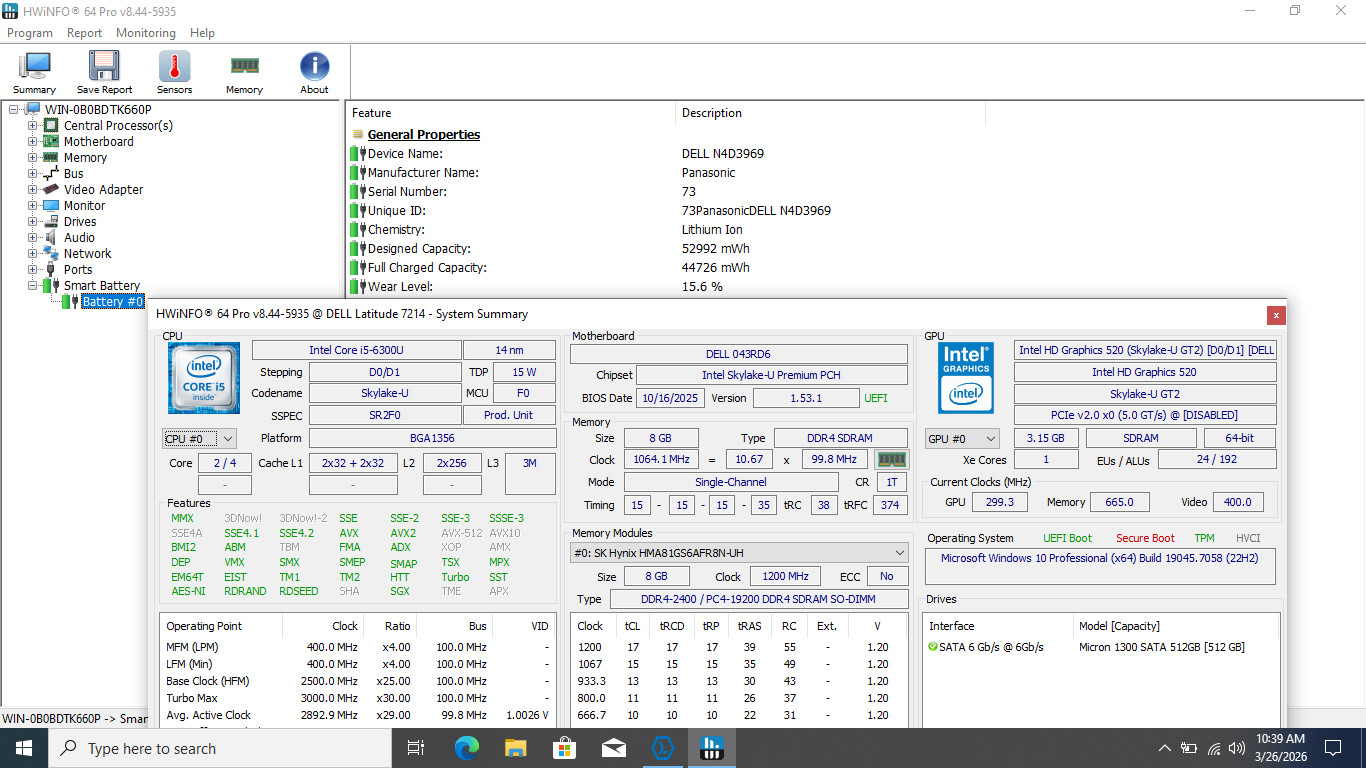Select the Motherboard icon in the tree

tap(51, 142)
